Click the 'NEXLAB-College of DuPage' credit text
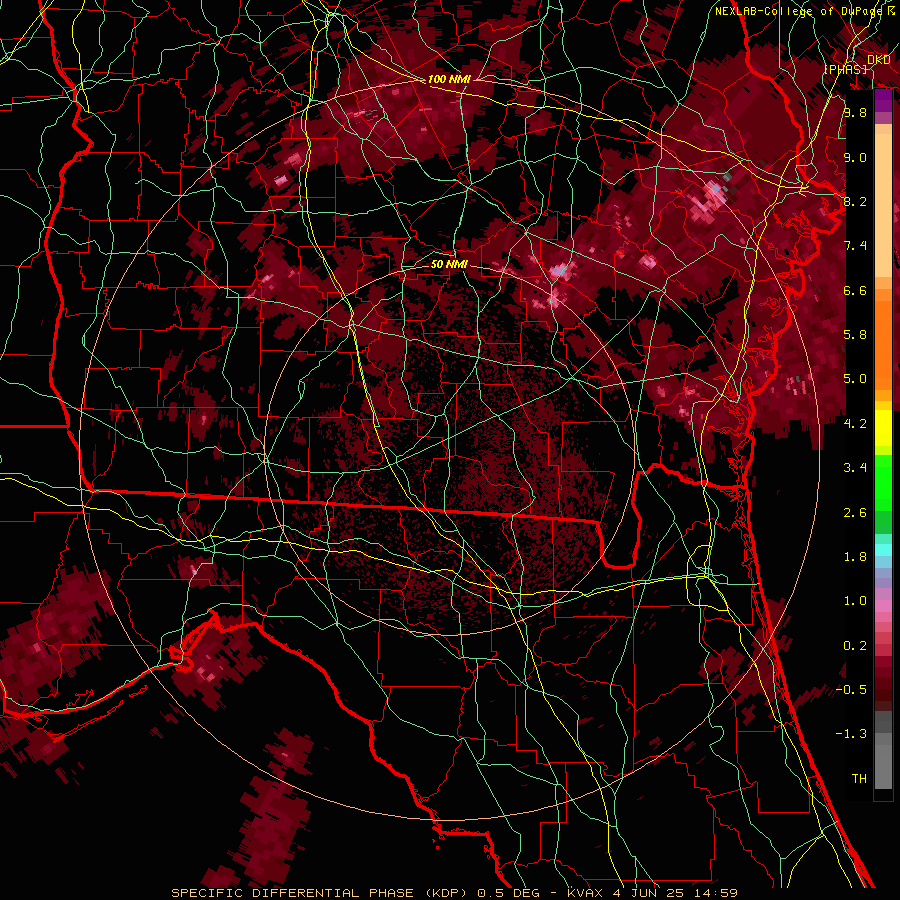 [x=798, y=11]
